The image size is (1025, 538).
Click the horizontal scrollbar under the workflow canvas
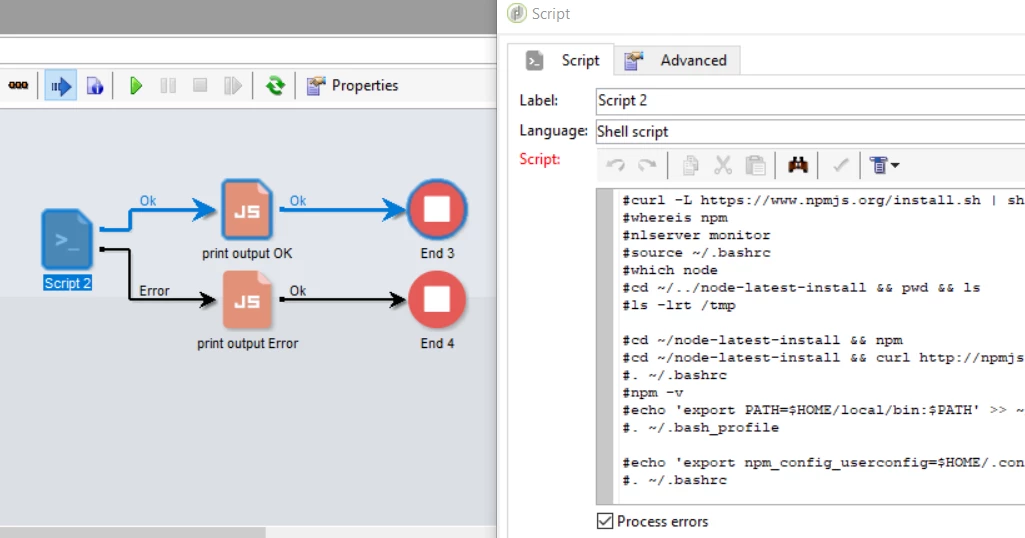coord(133,532)
